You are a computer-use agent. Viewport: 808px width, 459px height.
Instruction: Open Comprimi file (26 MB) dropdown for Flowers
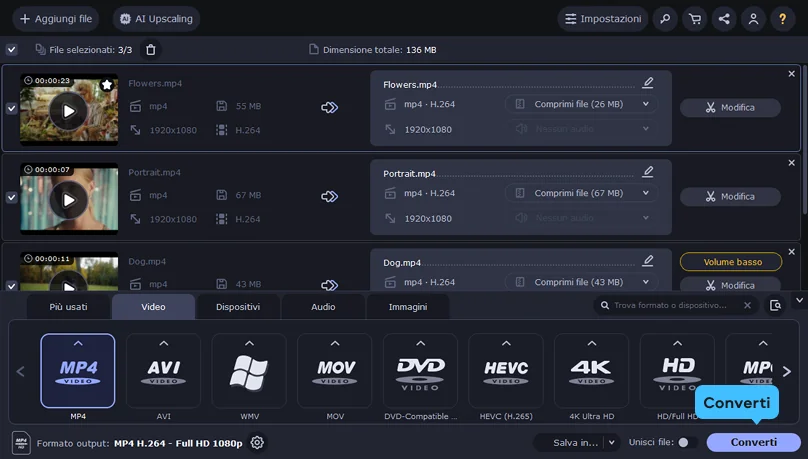pyautogui.click(x=581, y=104)
